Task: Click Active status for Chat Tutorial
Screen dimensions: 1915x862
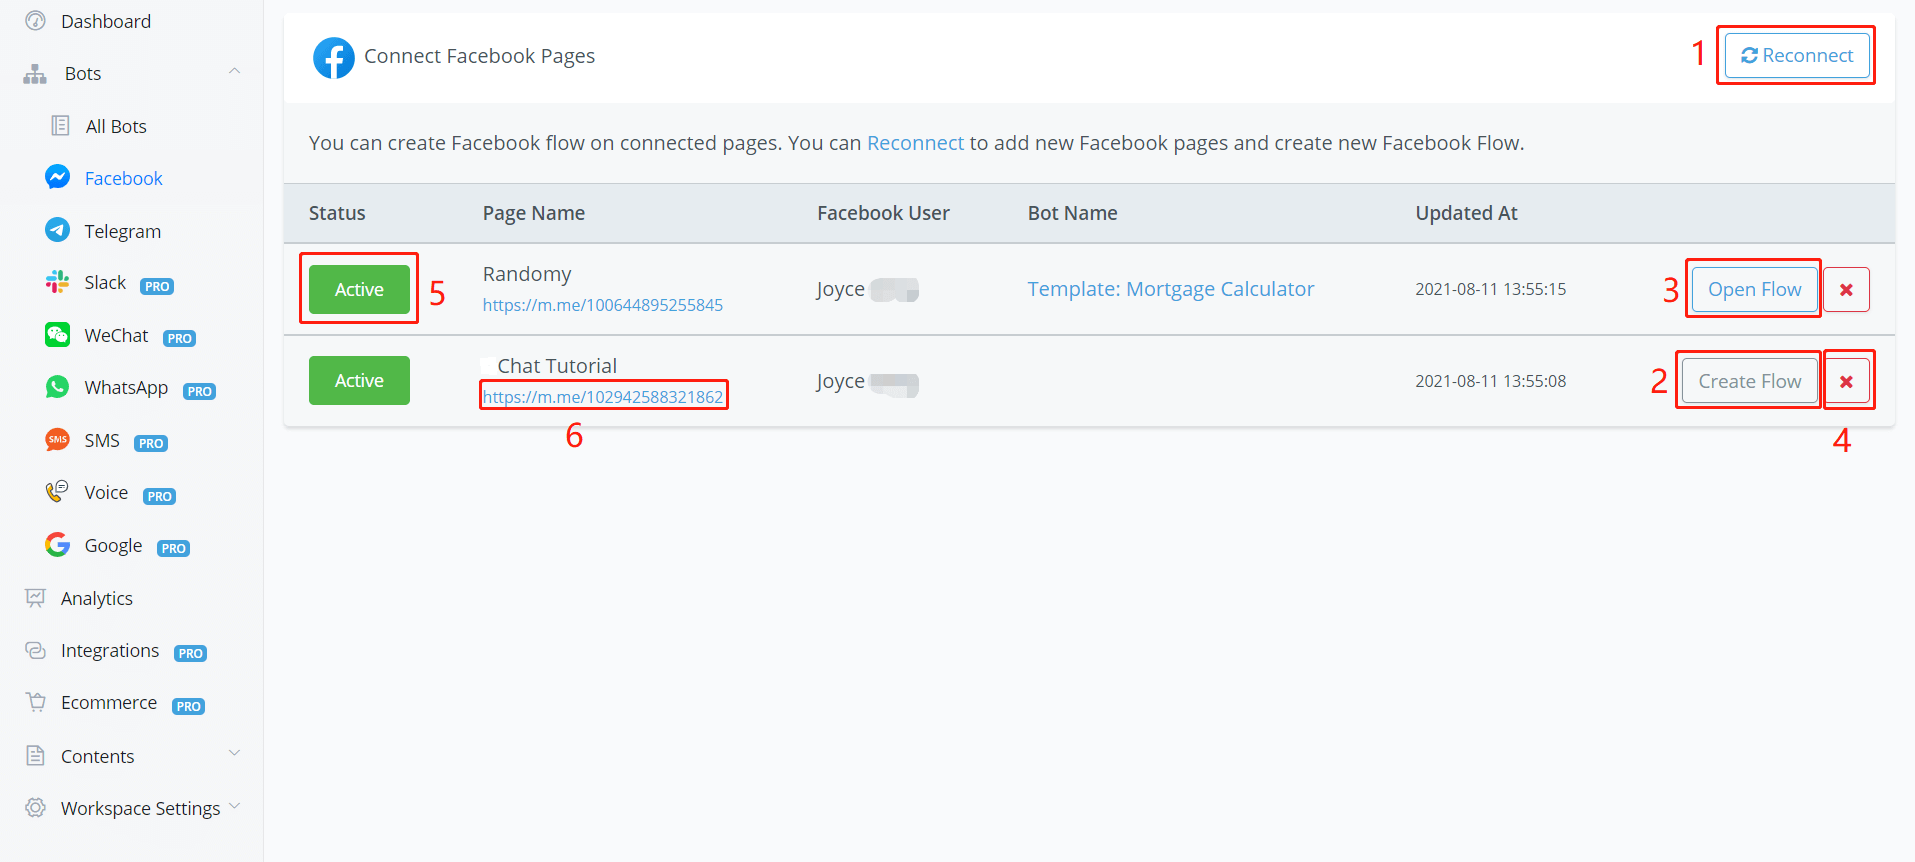Action: (359, 380)
